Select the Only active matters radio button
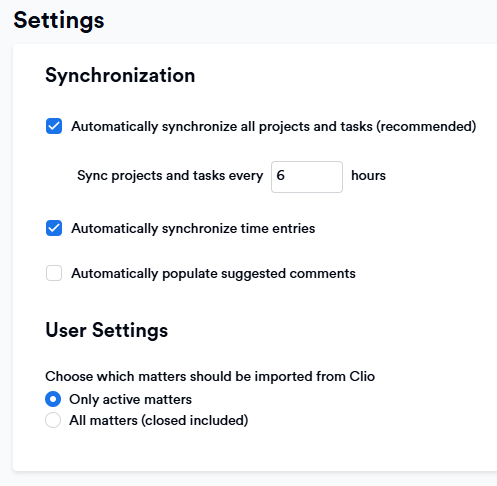The image size is (497, 486). [x=53, y=399]
